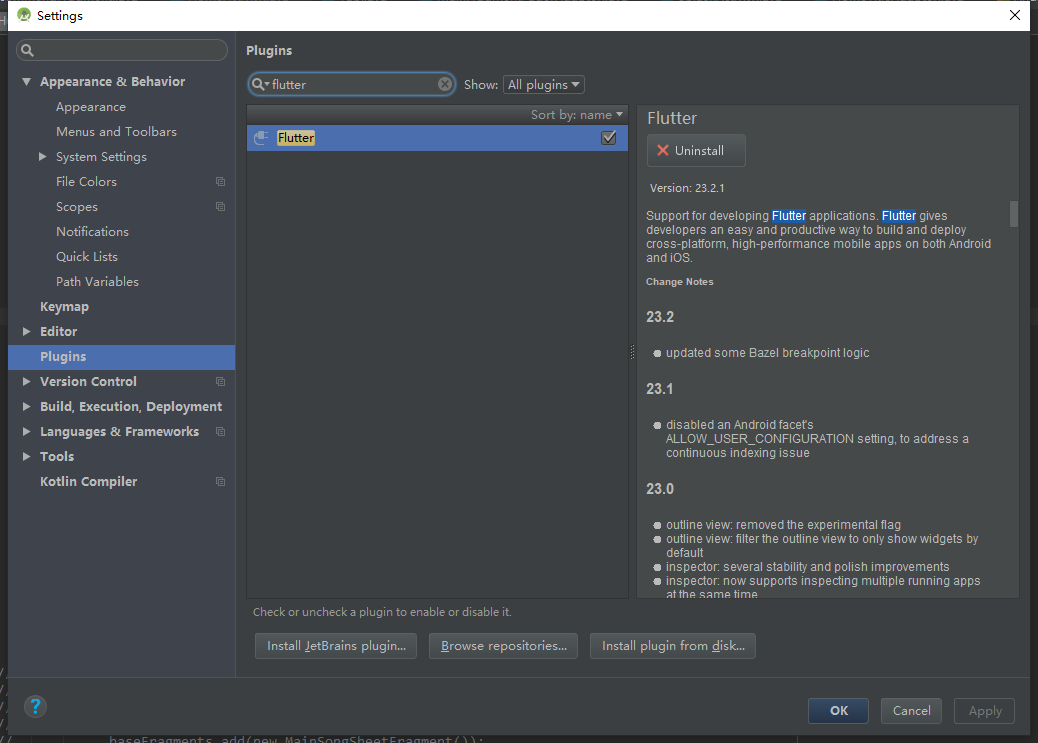Open the Show All plugins dropdown

point(543,85)
